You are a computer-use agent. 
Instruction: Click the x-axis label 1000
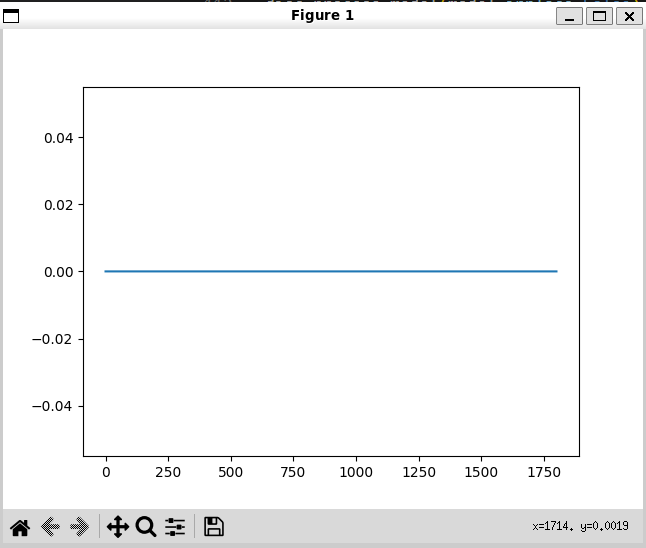356,472
